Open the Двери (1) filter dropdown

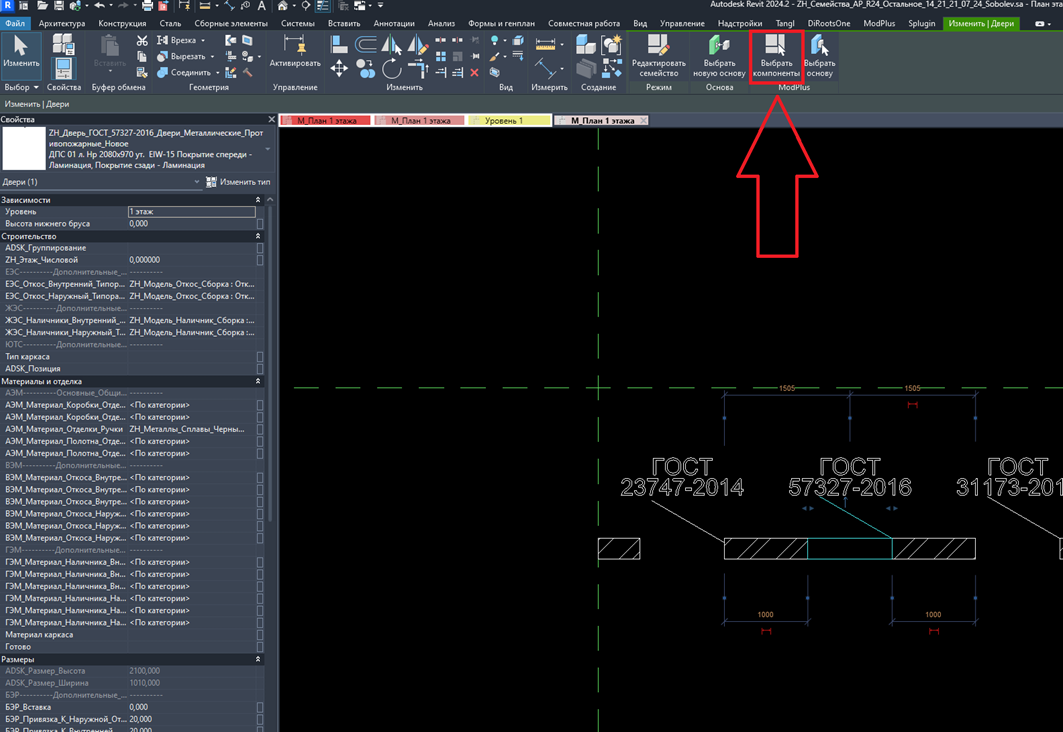click(197, 182)
